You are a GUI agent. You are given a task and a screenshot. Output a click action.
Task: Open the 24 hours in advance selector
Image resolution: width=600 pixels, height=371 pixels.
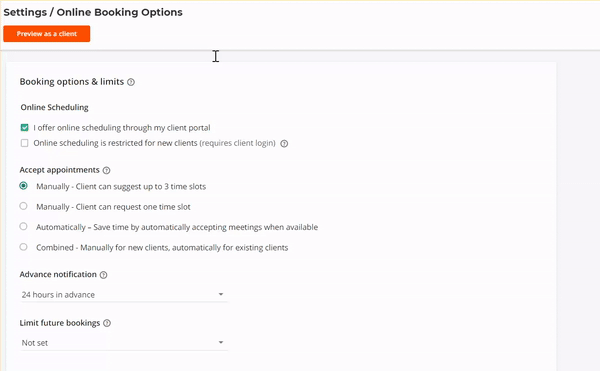click(124, 295)
